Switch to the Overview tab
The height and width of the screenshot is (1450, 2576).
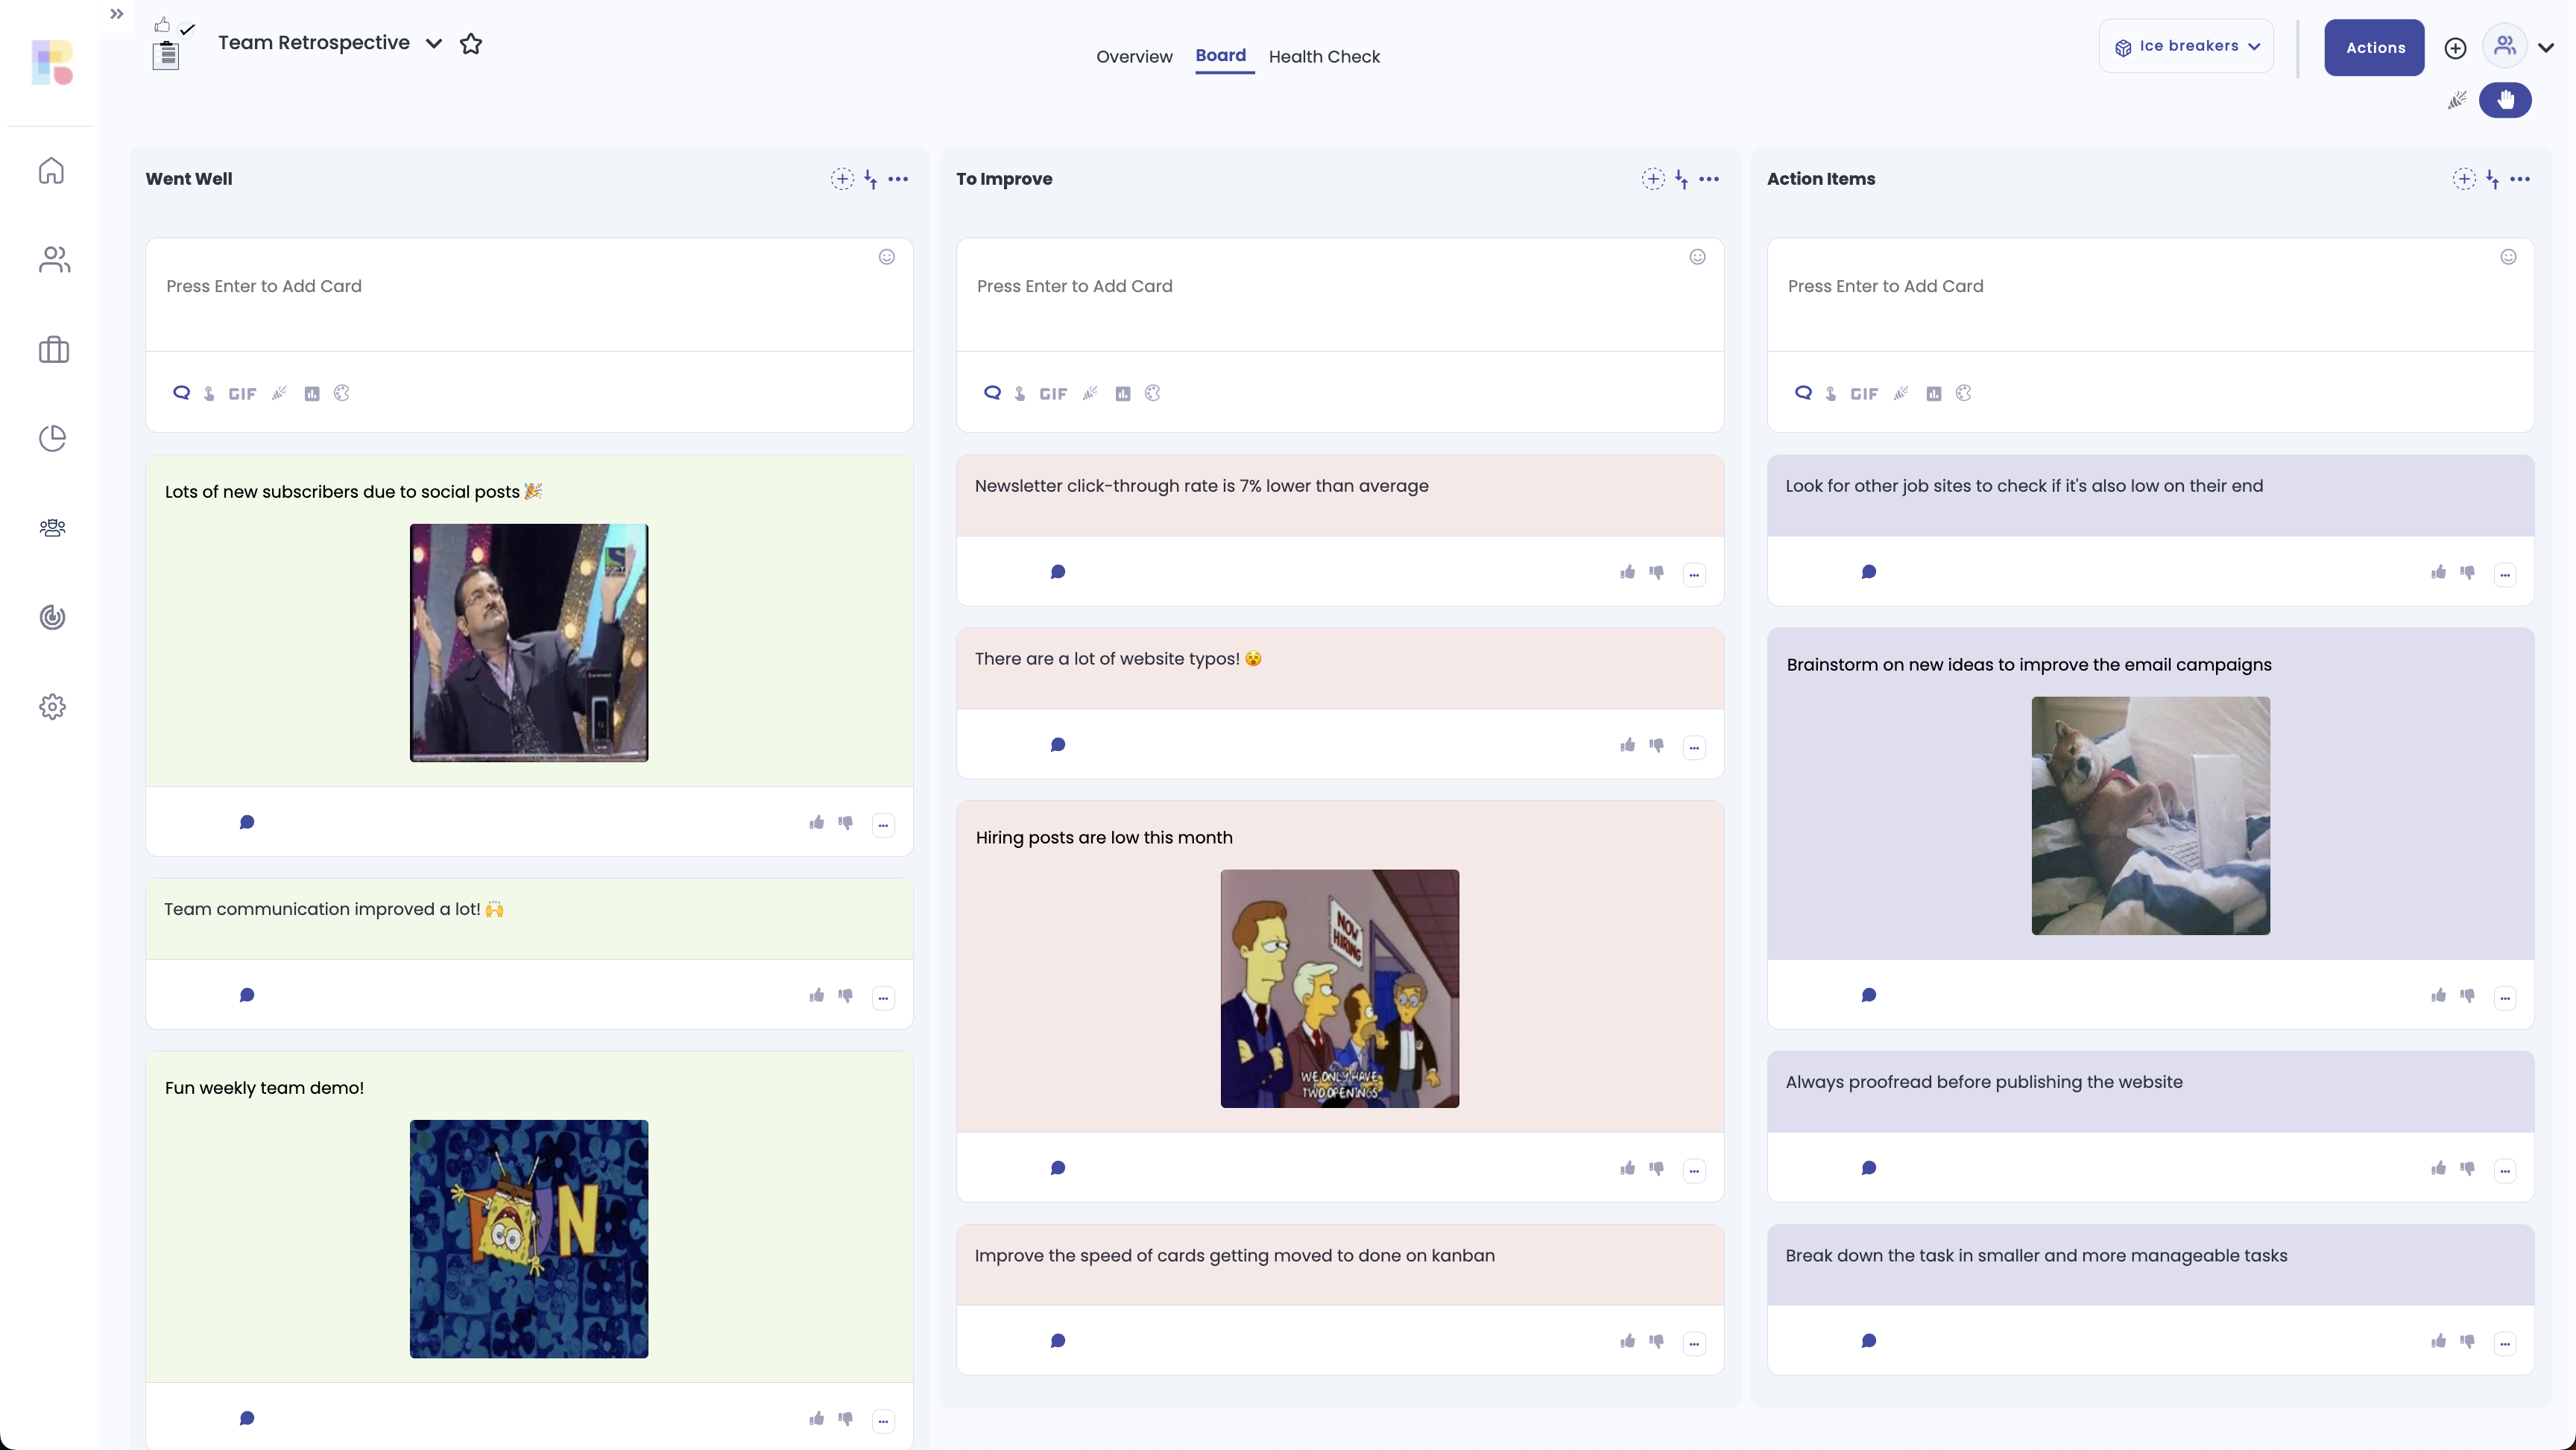click(x=1134, y=57)
